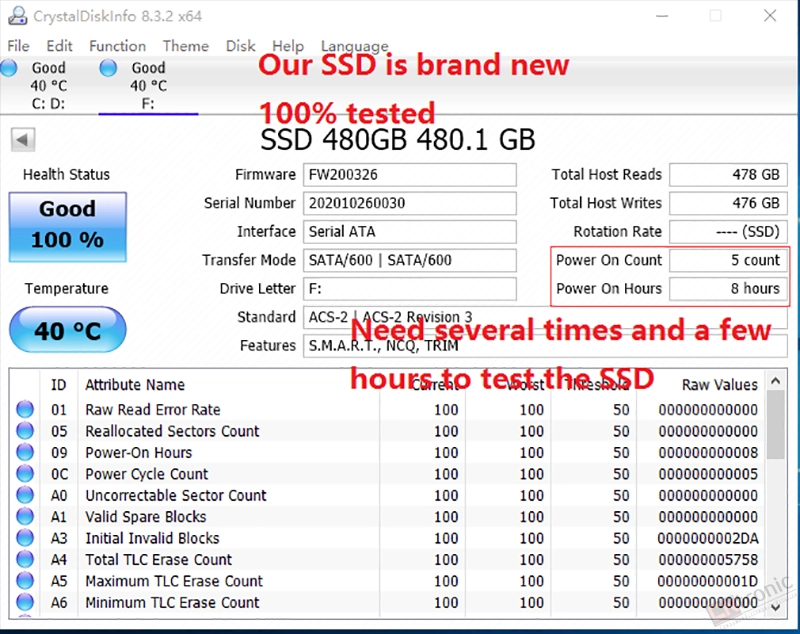This screenshot has height=634, width=800.
Task: Click raw value 000000000005
Action: (x=708, y=474)
